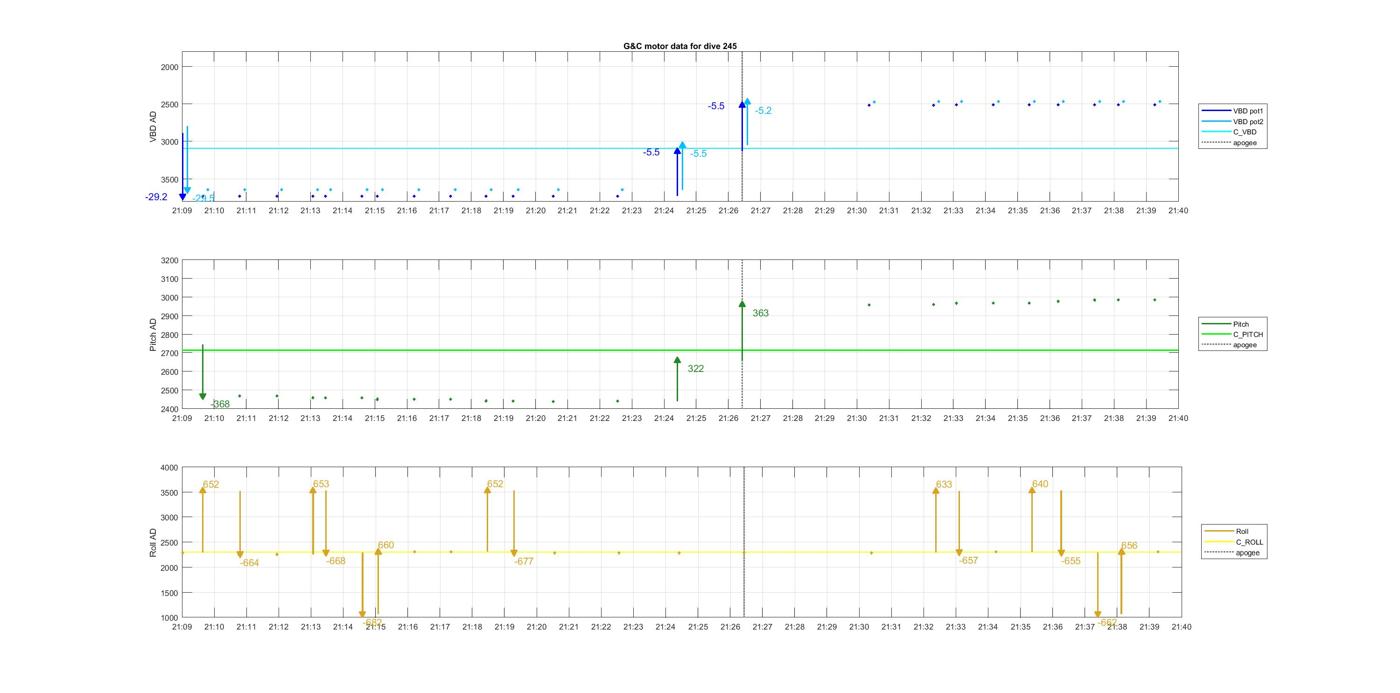1400x693 pixels.
Task: Click the "653" roll annotation
Action: pos(321,484)
